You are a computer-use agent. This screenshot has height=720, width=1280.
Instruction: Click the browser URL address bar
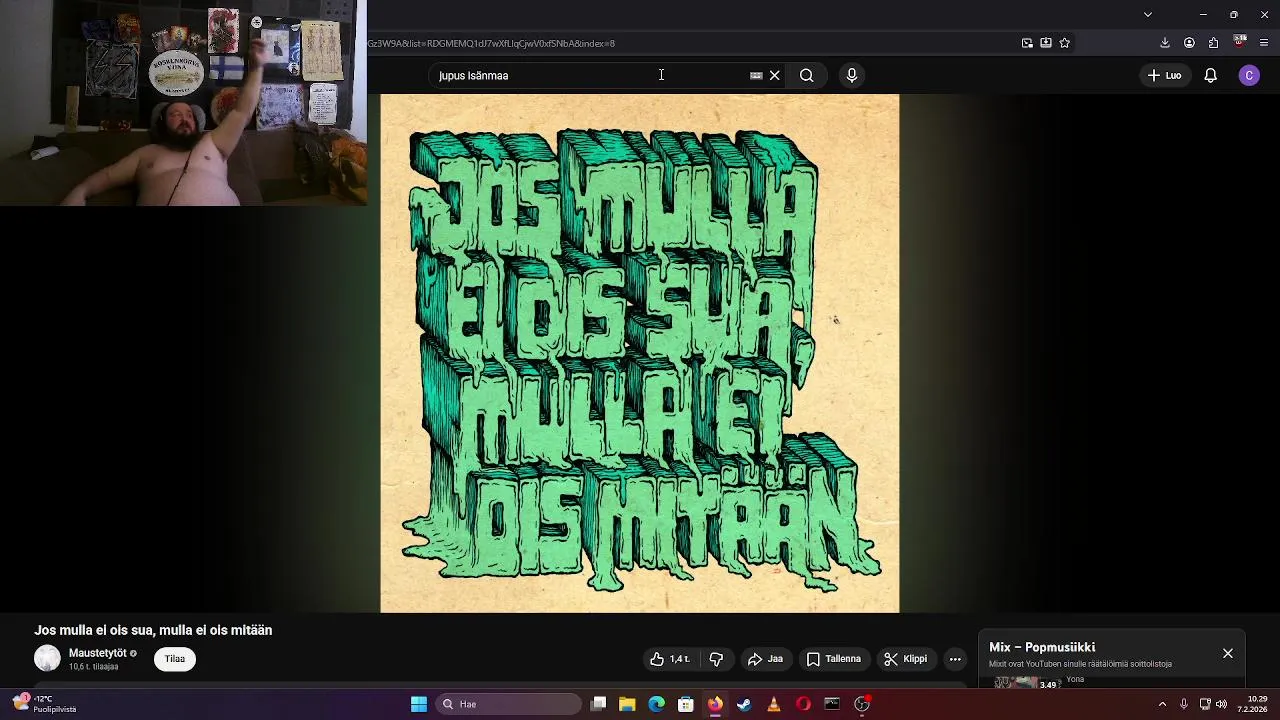(690, 43)
